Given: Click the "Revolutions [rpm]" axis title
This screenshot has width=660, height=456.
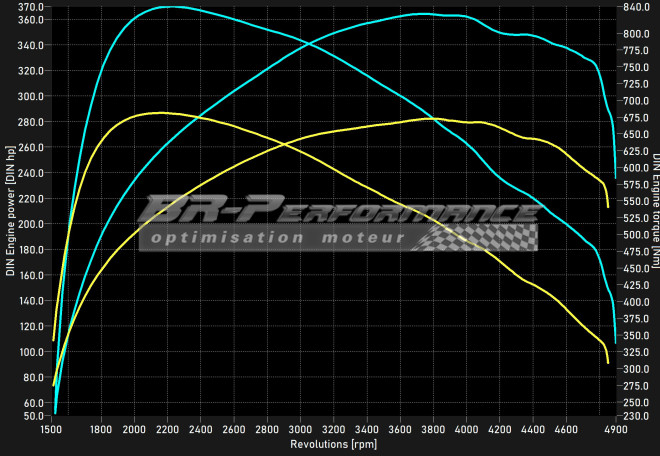Looking at the screenshot, I should (x=333, y=444).
